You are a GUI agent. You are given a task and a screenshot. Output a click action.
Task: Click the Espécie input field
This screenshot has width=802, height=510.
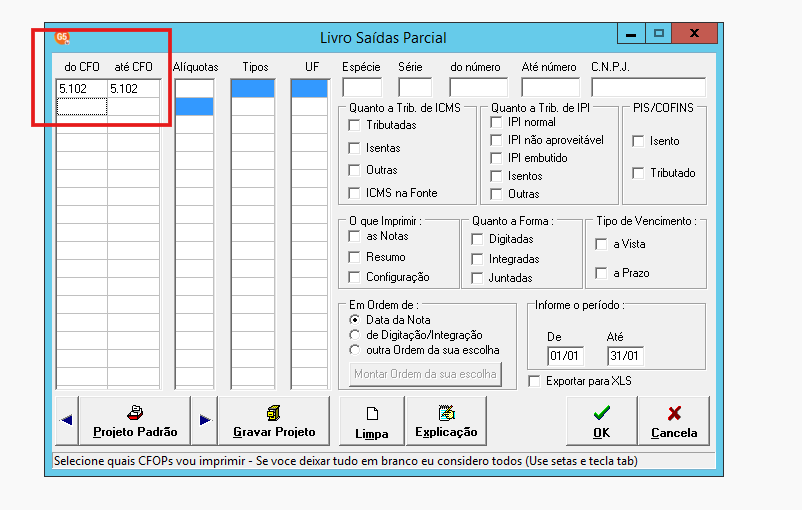click(x=362, y=87)
